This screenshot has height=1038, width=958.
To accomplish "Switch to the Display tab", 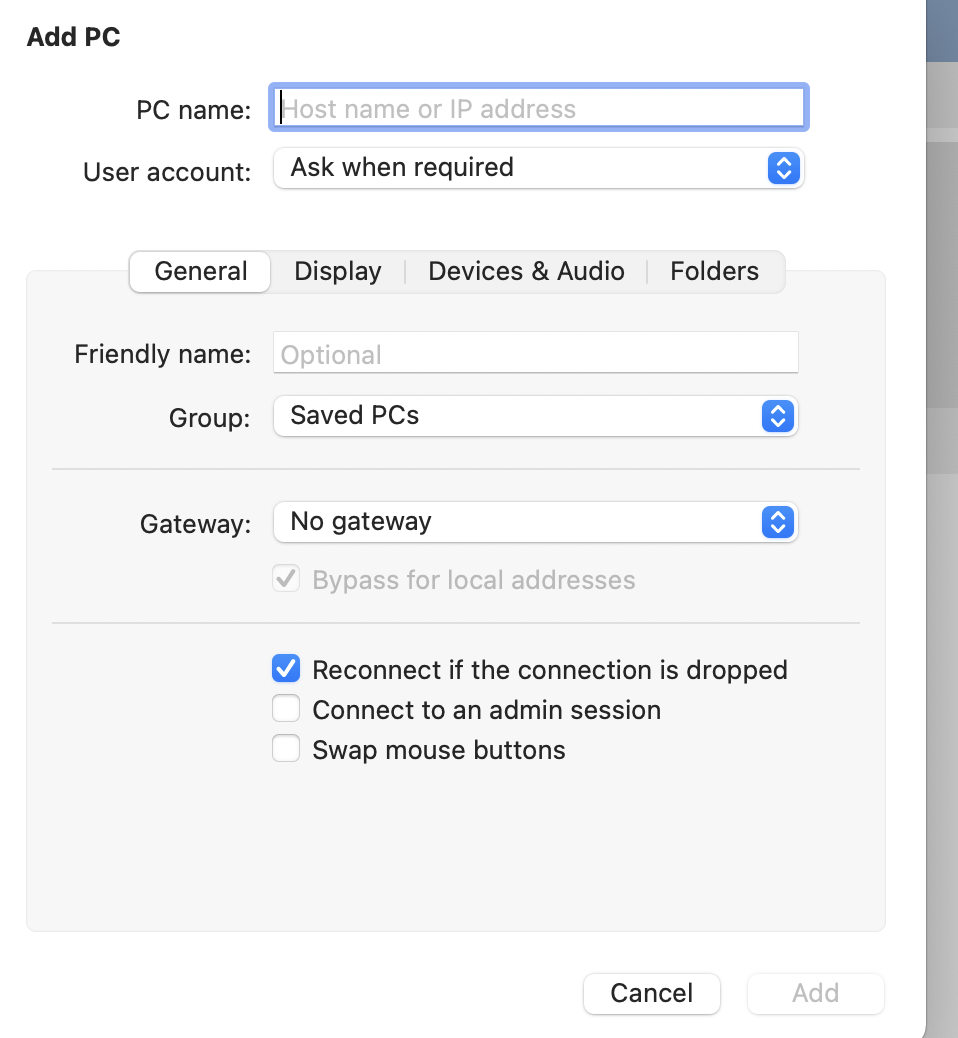I will 338,272.
